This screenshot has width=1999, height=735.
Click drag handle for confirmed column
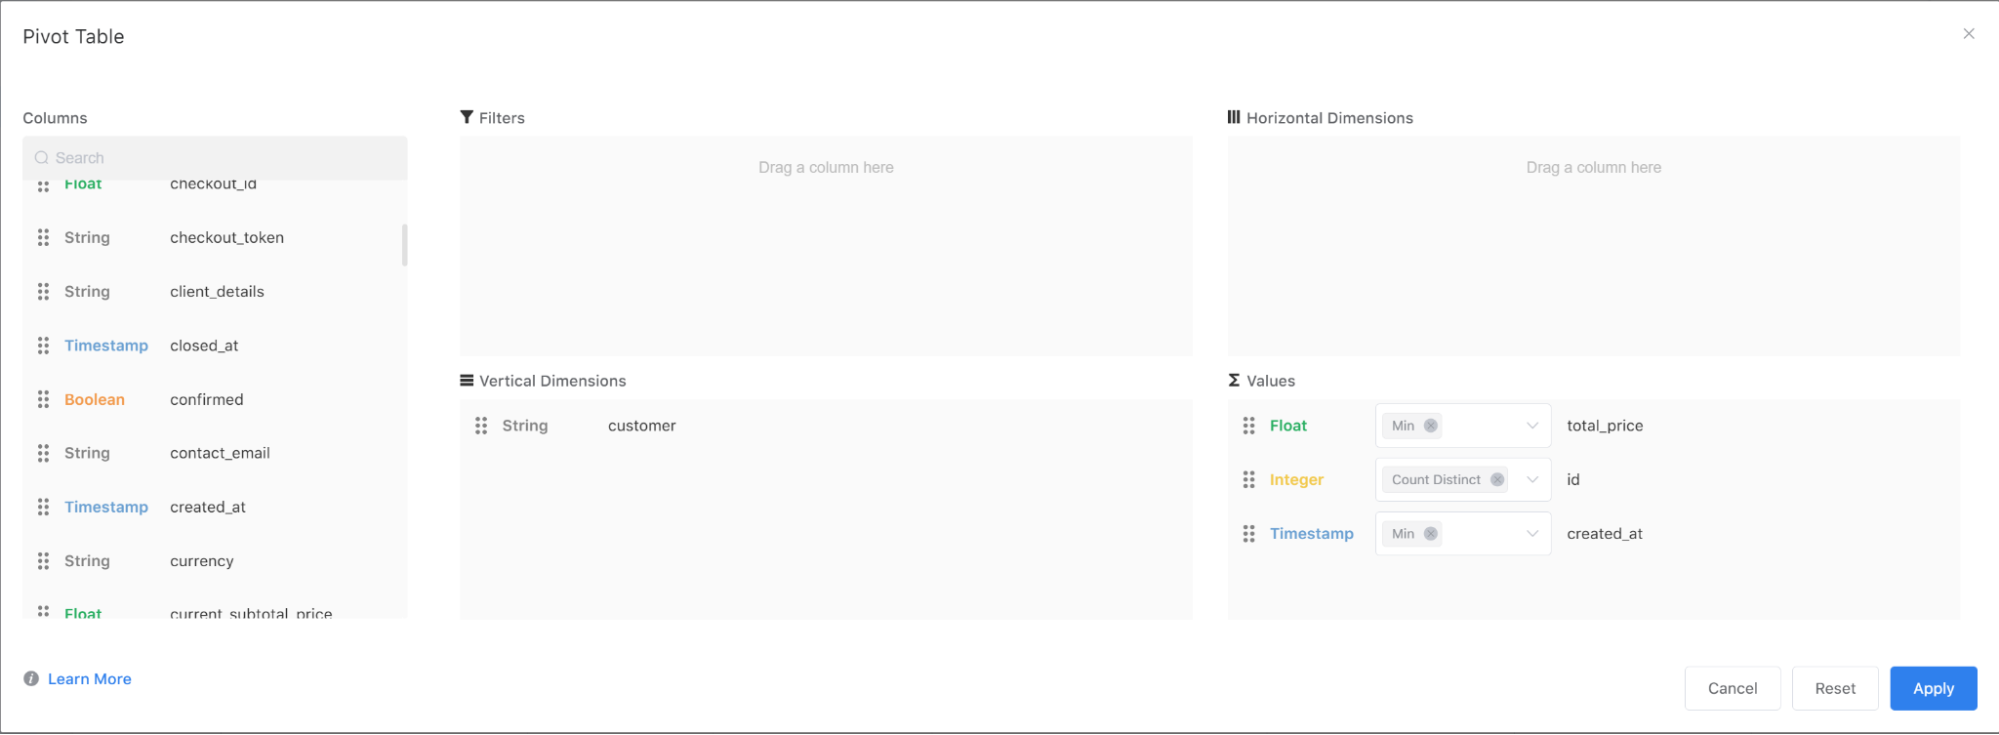[43, 400]
